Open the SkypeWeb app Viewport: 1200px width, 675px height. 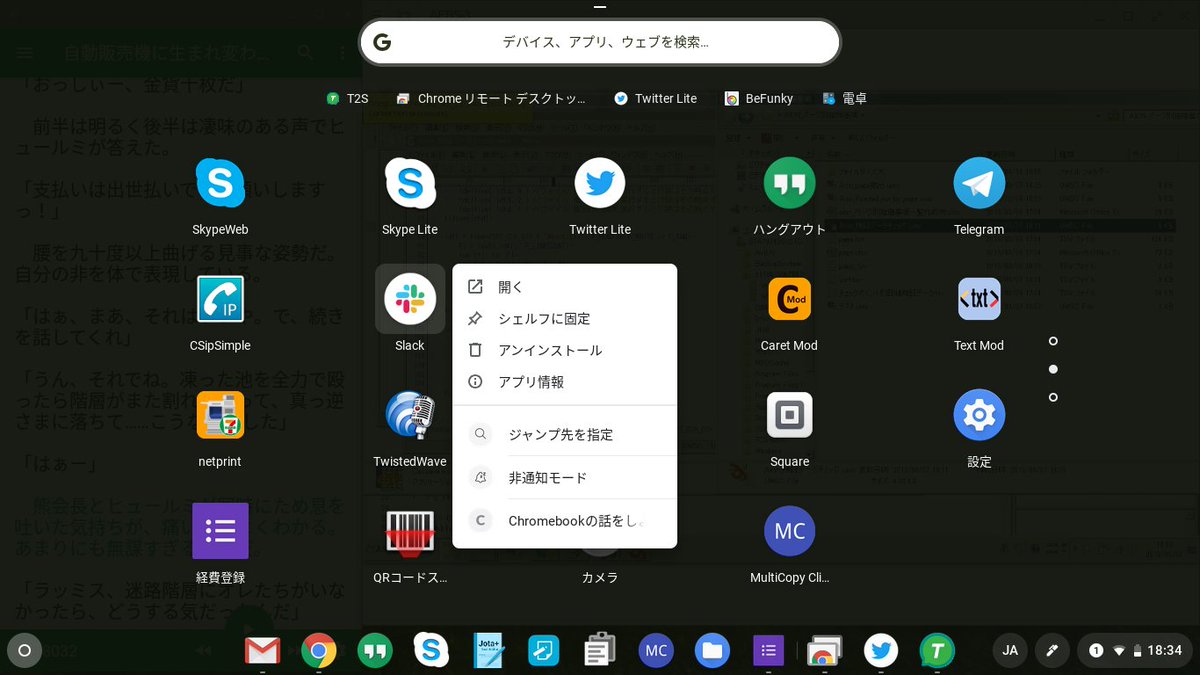220,183
